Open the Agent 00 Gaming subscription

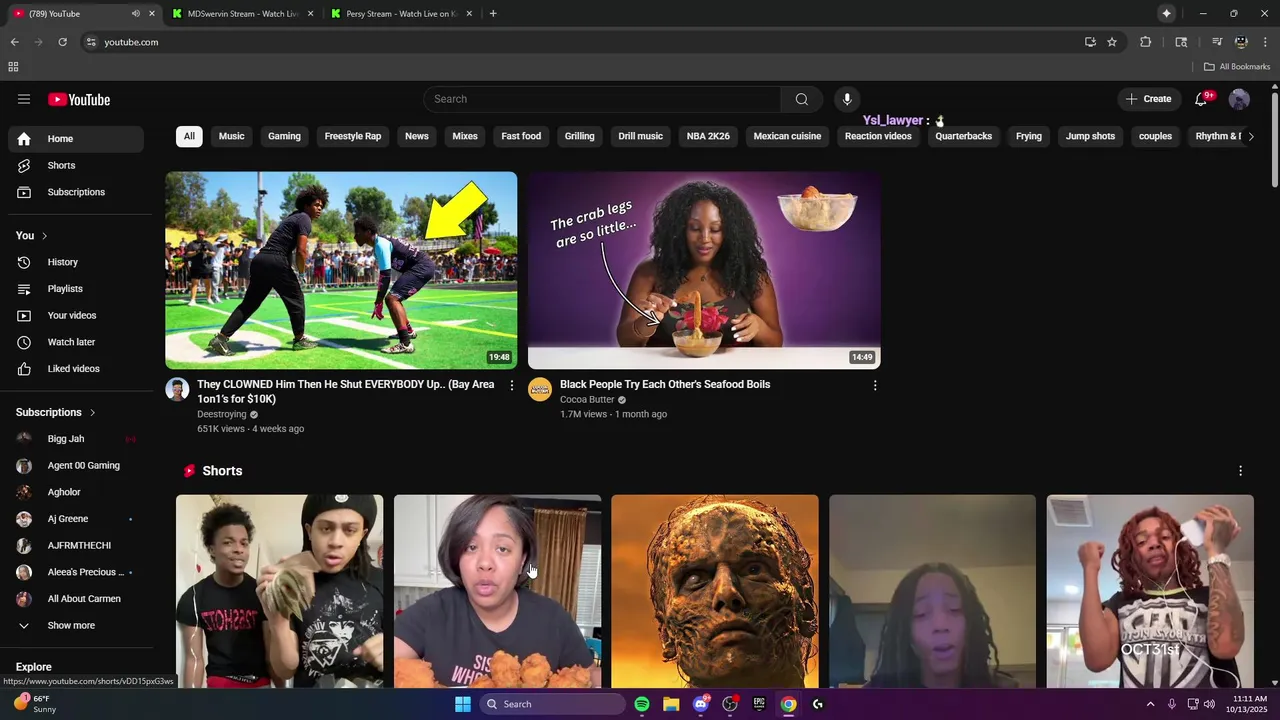[x=76, y=466]
